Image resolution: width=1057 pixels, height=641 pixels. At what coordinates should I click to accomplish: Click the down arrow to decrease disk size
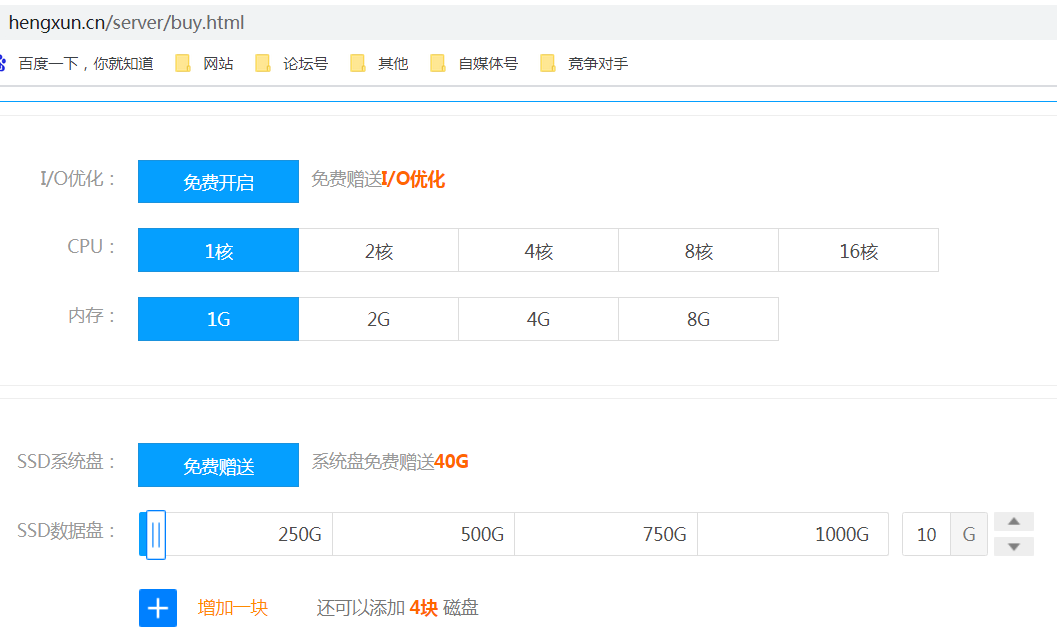click(x=1013, y=546)
